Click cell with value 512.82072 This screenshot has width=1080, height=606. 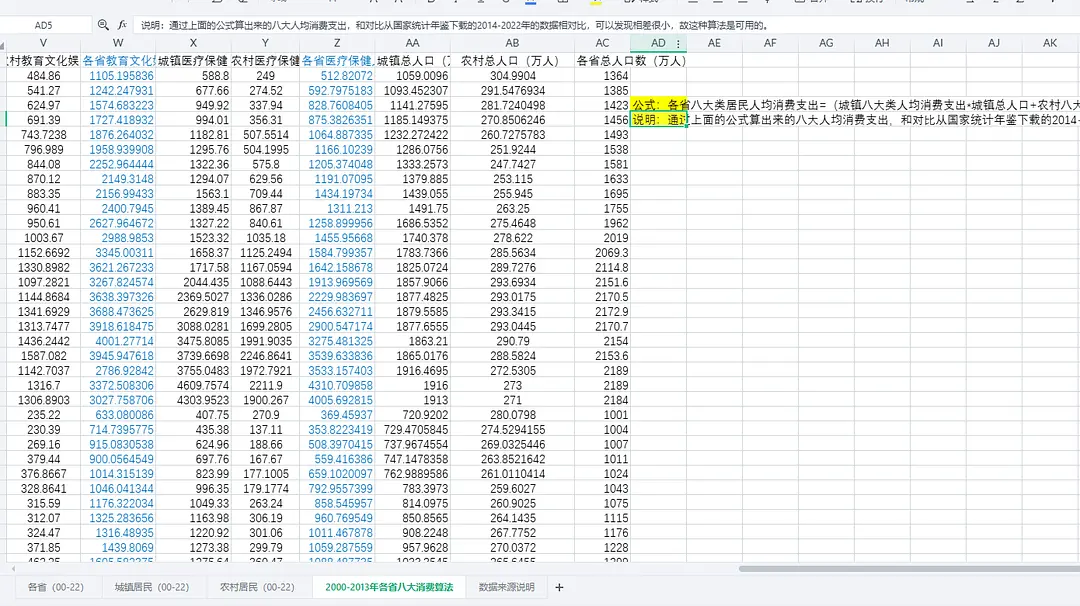337,76
